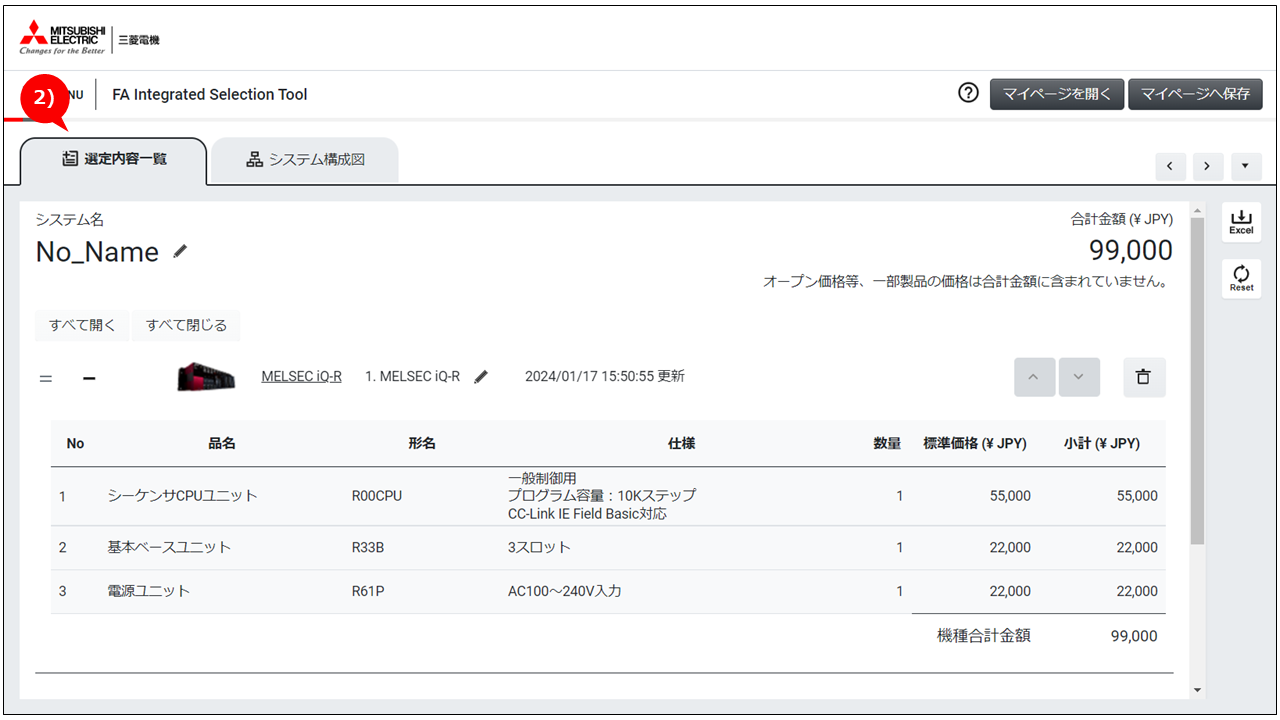
Task: Click 品名 column header
Action: coord(222,444)
